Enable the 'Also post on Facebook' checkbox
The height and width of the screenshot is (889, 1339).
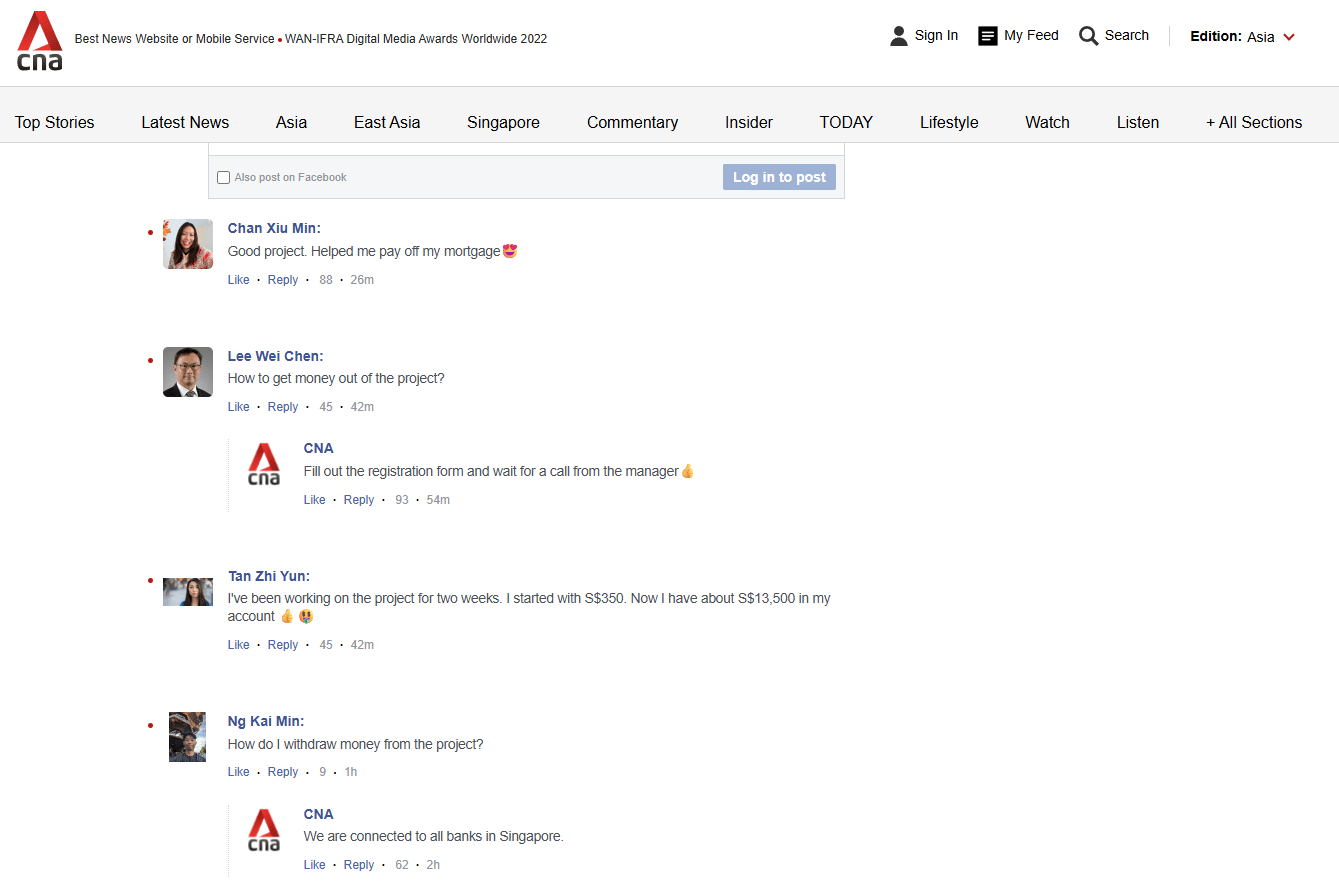pyautogui.click(x=223, y=177)
